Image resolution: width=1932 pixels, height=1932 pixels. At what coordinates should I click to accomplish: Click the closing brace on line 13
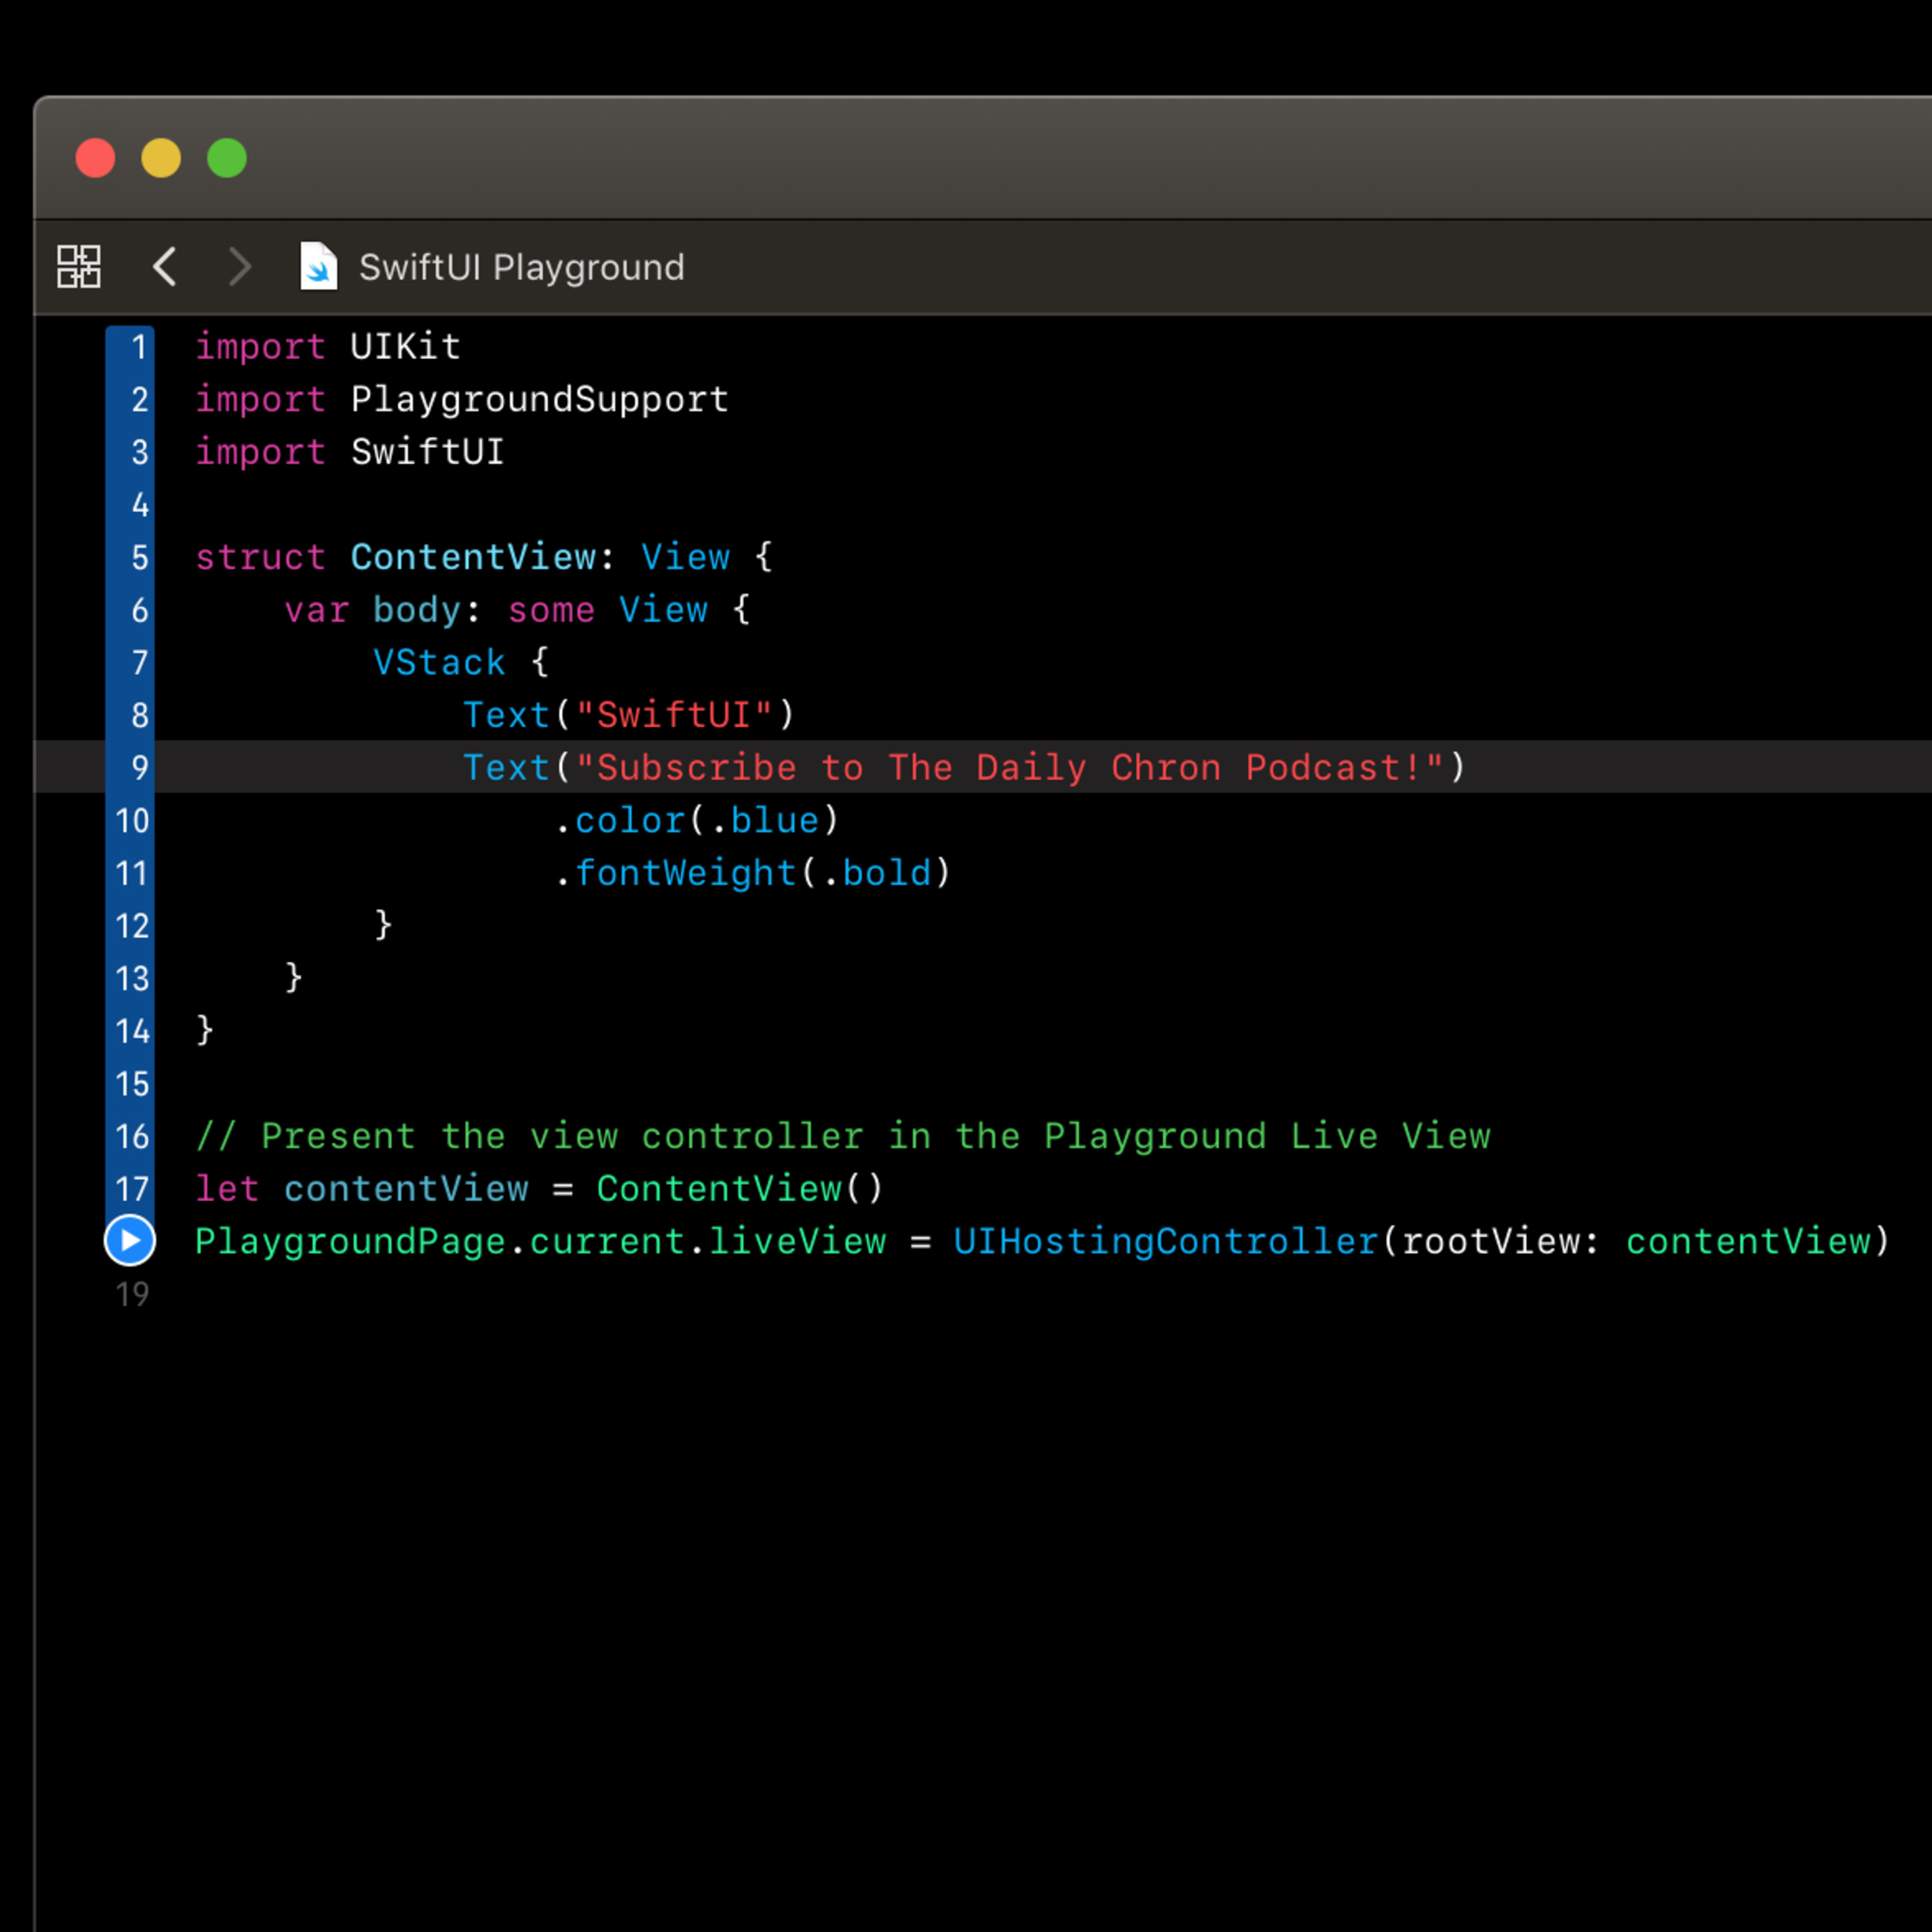(x=294, y=977)
